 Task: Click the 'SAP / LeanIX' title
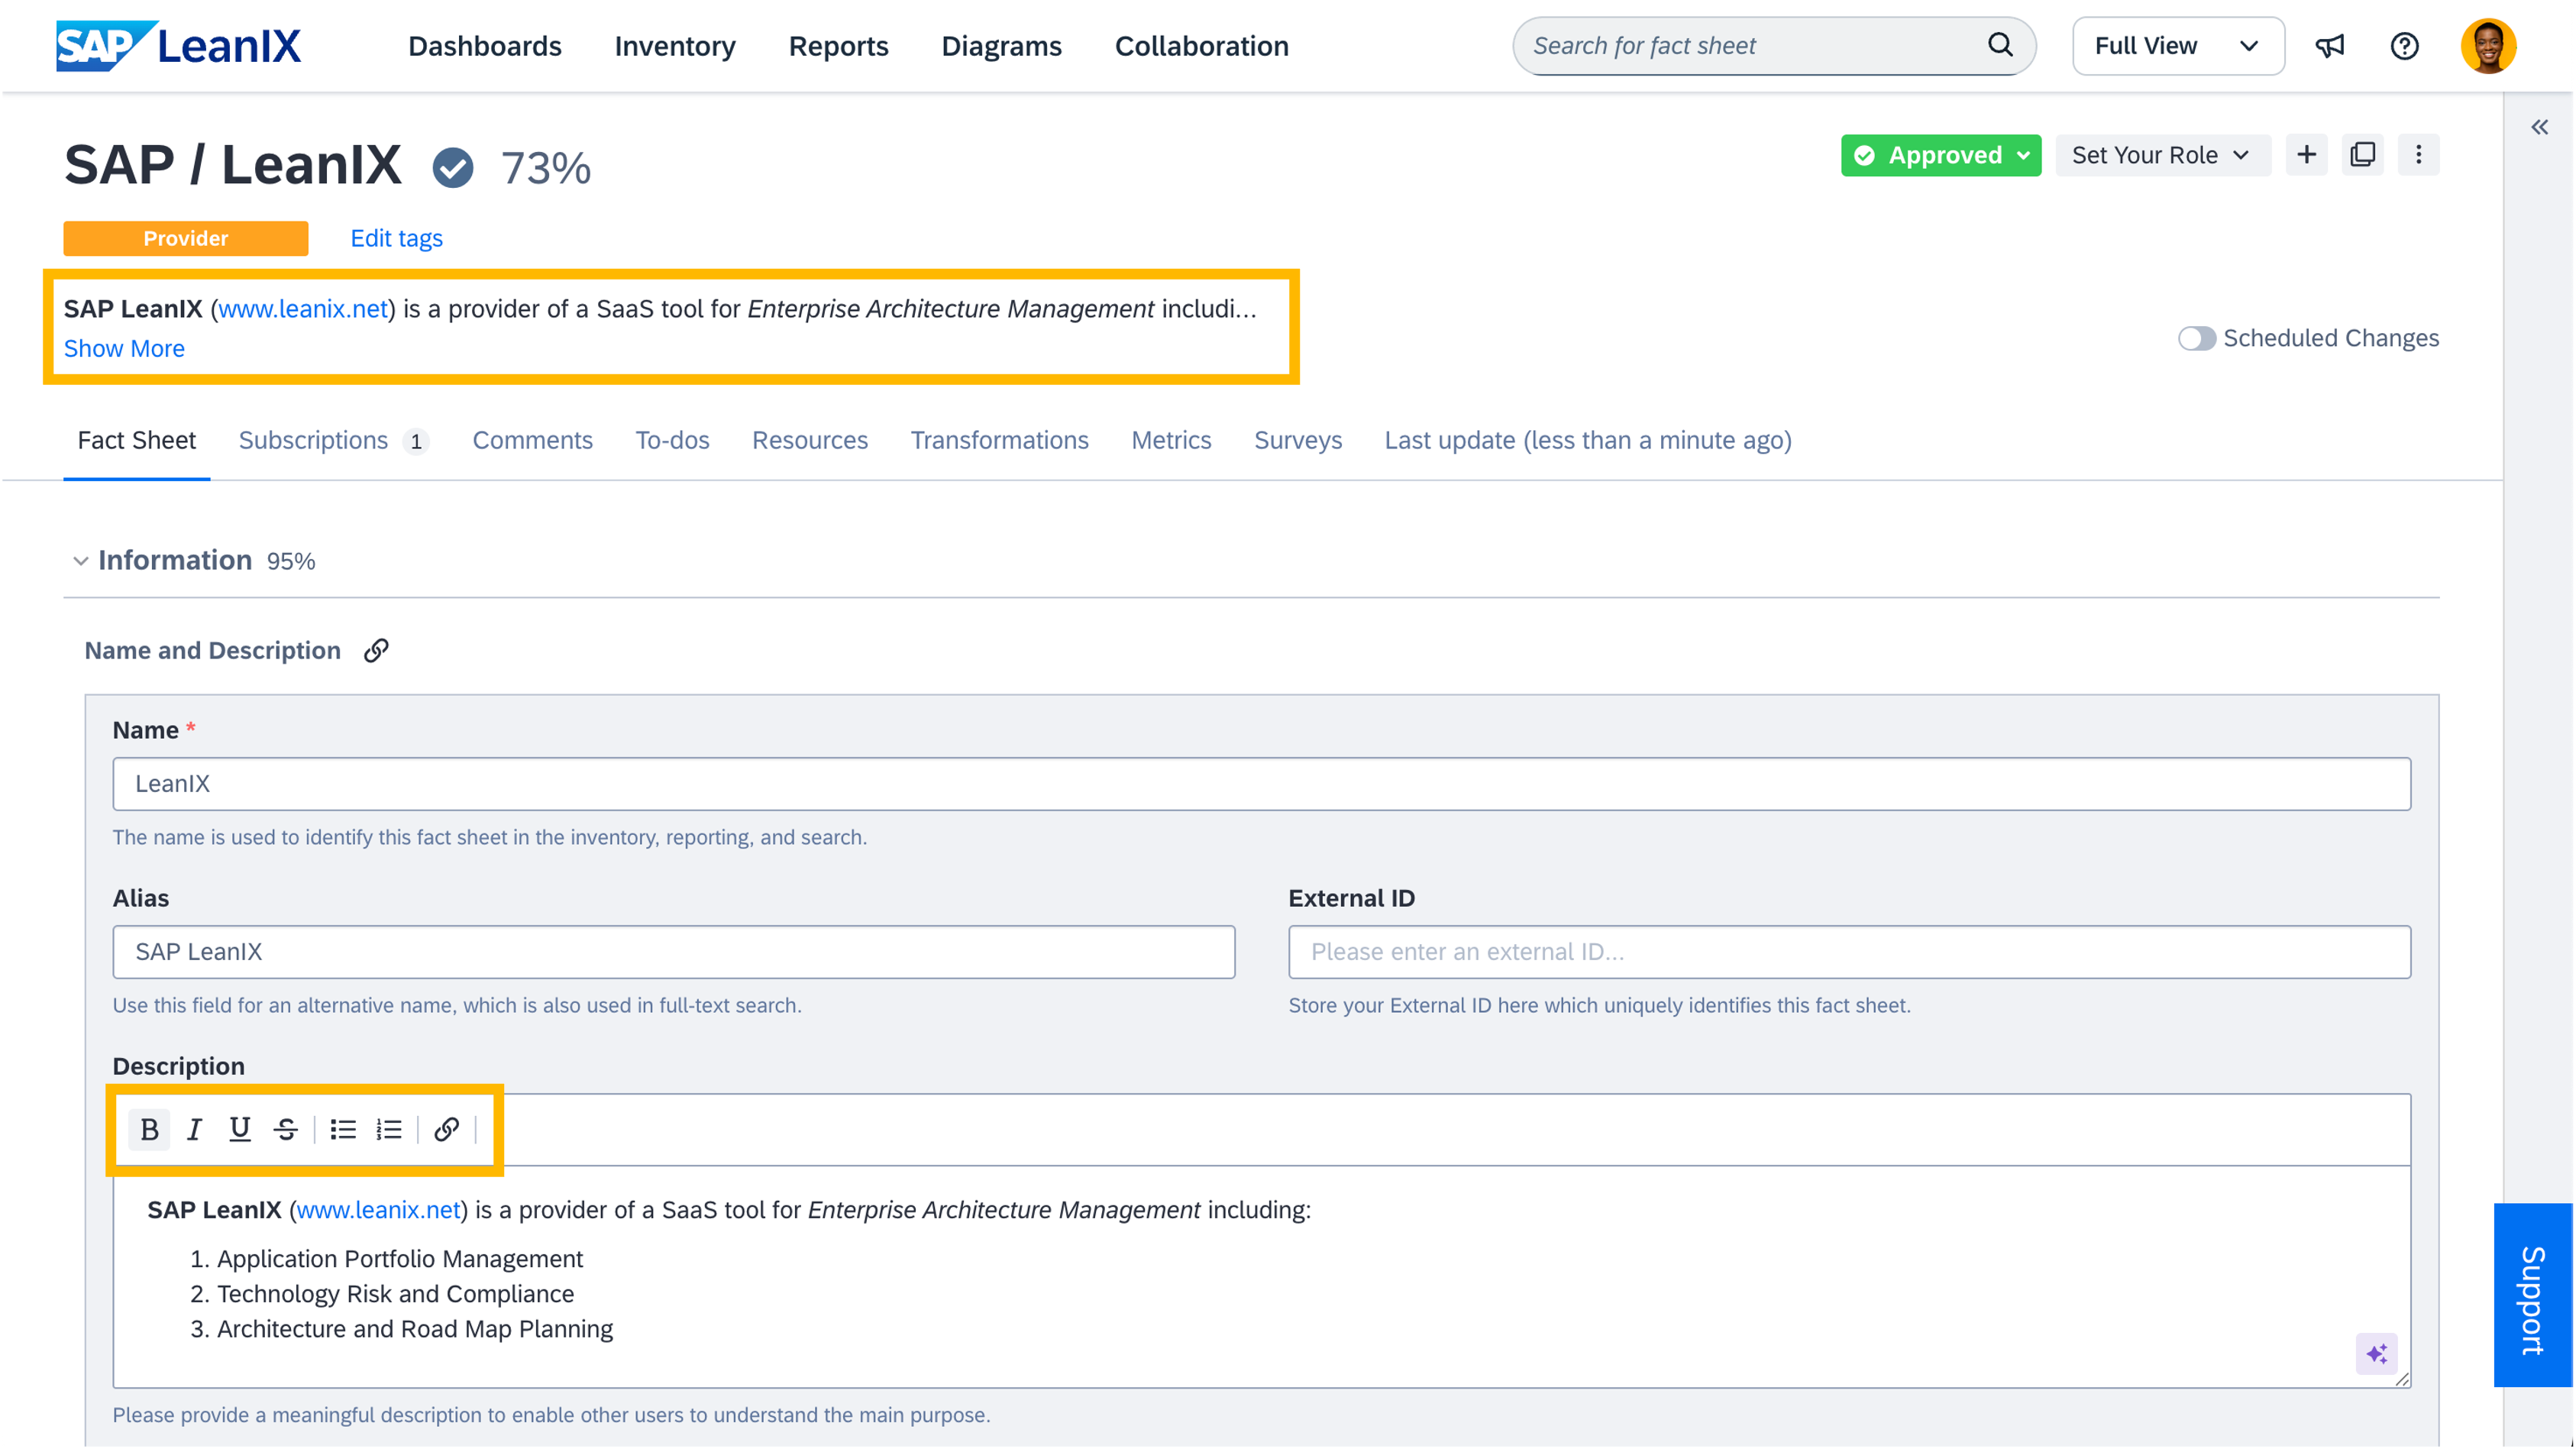pos(232,165)
